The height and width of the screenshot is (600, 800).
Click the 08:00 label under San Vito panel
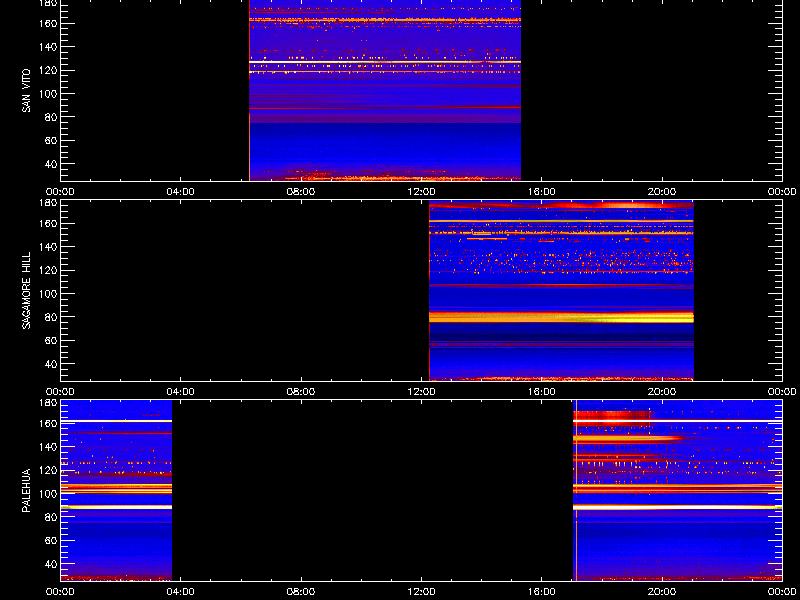[x=302, y=192]
